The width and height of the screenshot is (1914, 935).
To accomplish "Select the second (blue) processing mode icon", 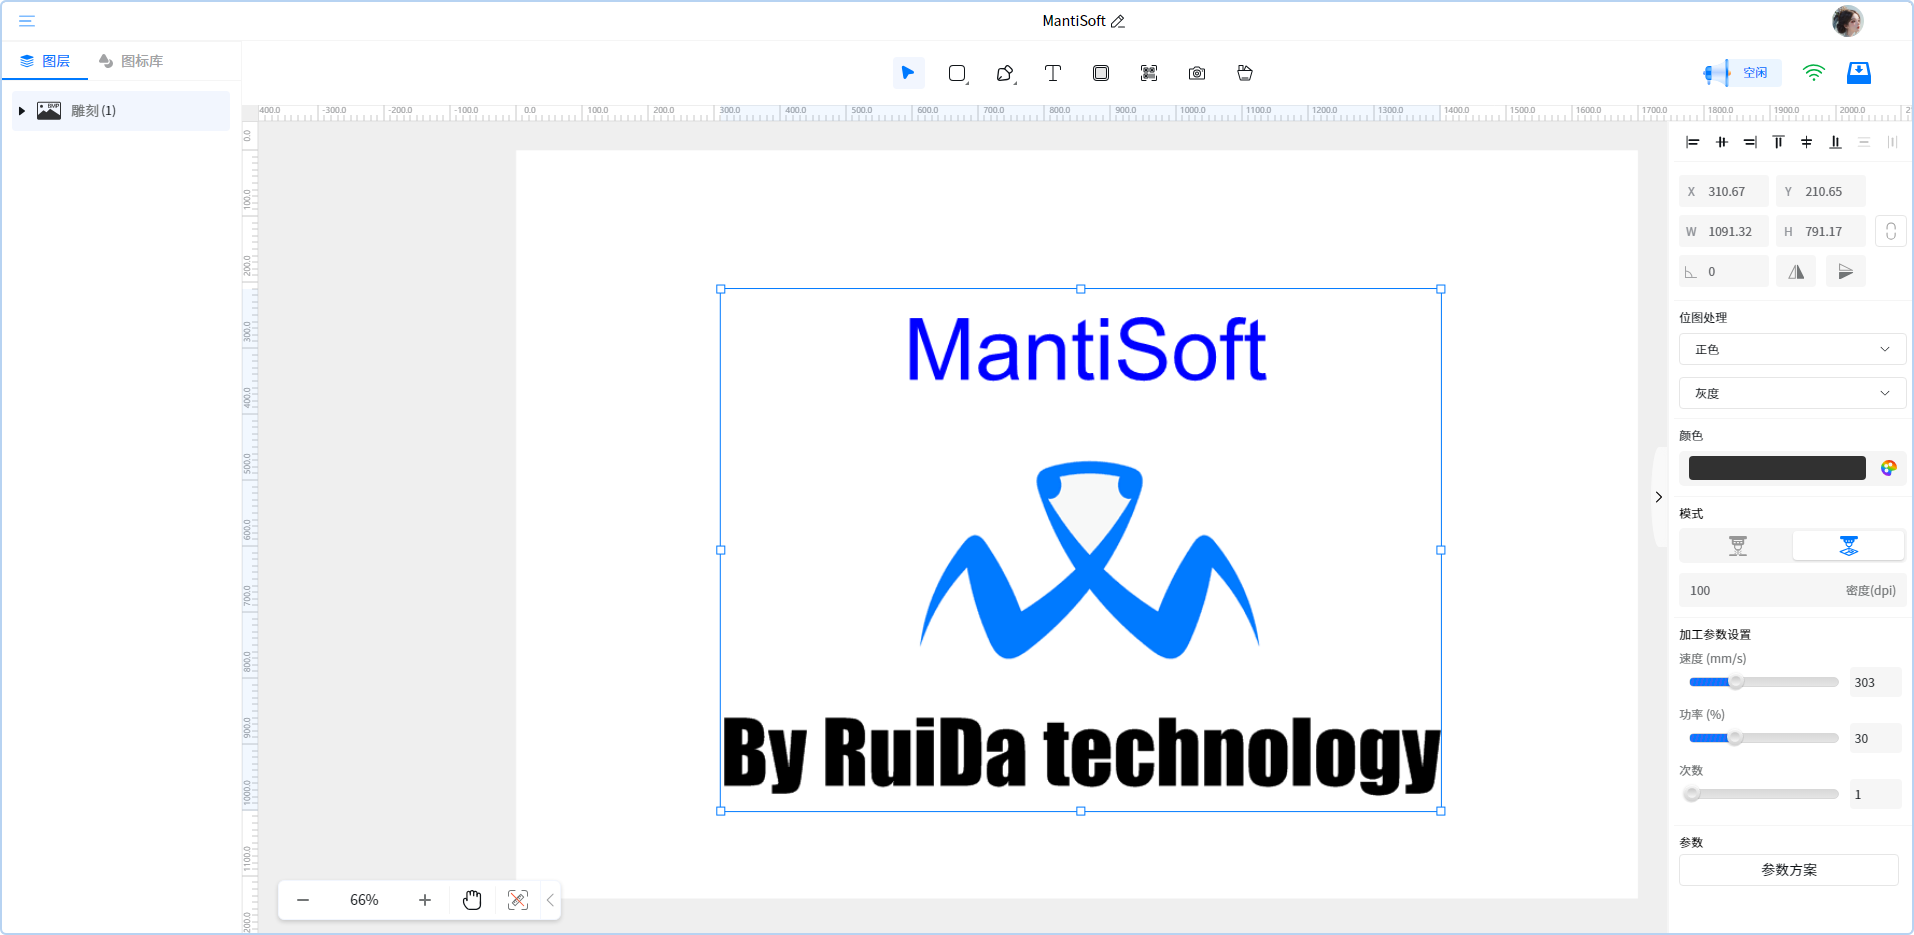I will [x=1849, y=546].
